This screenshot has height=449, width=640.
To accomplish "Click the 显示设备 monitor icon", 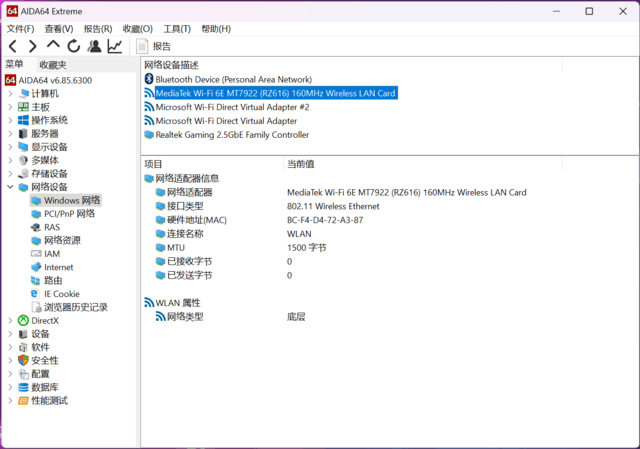I will 23,147.
